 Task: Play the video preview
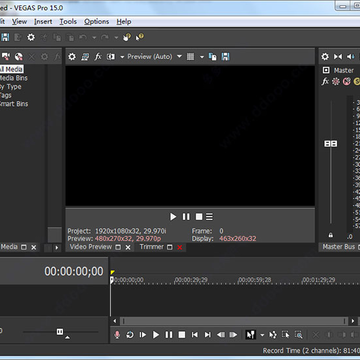173,217
